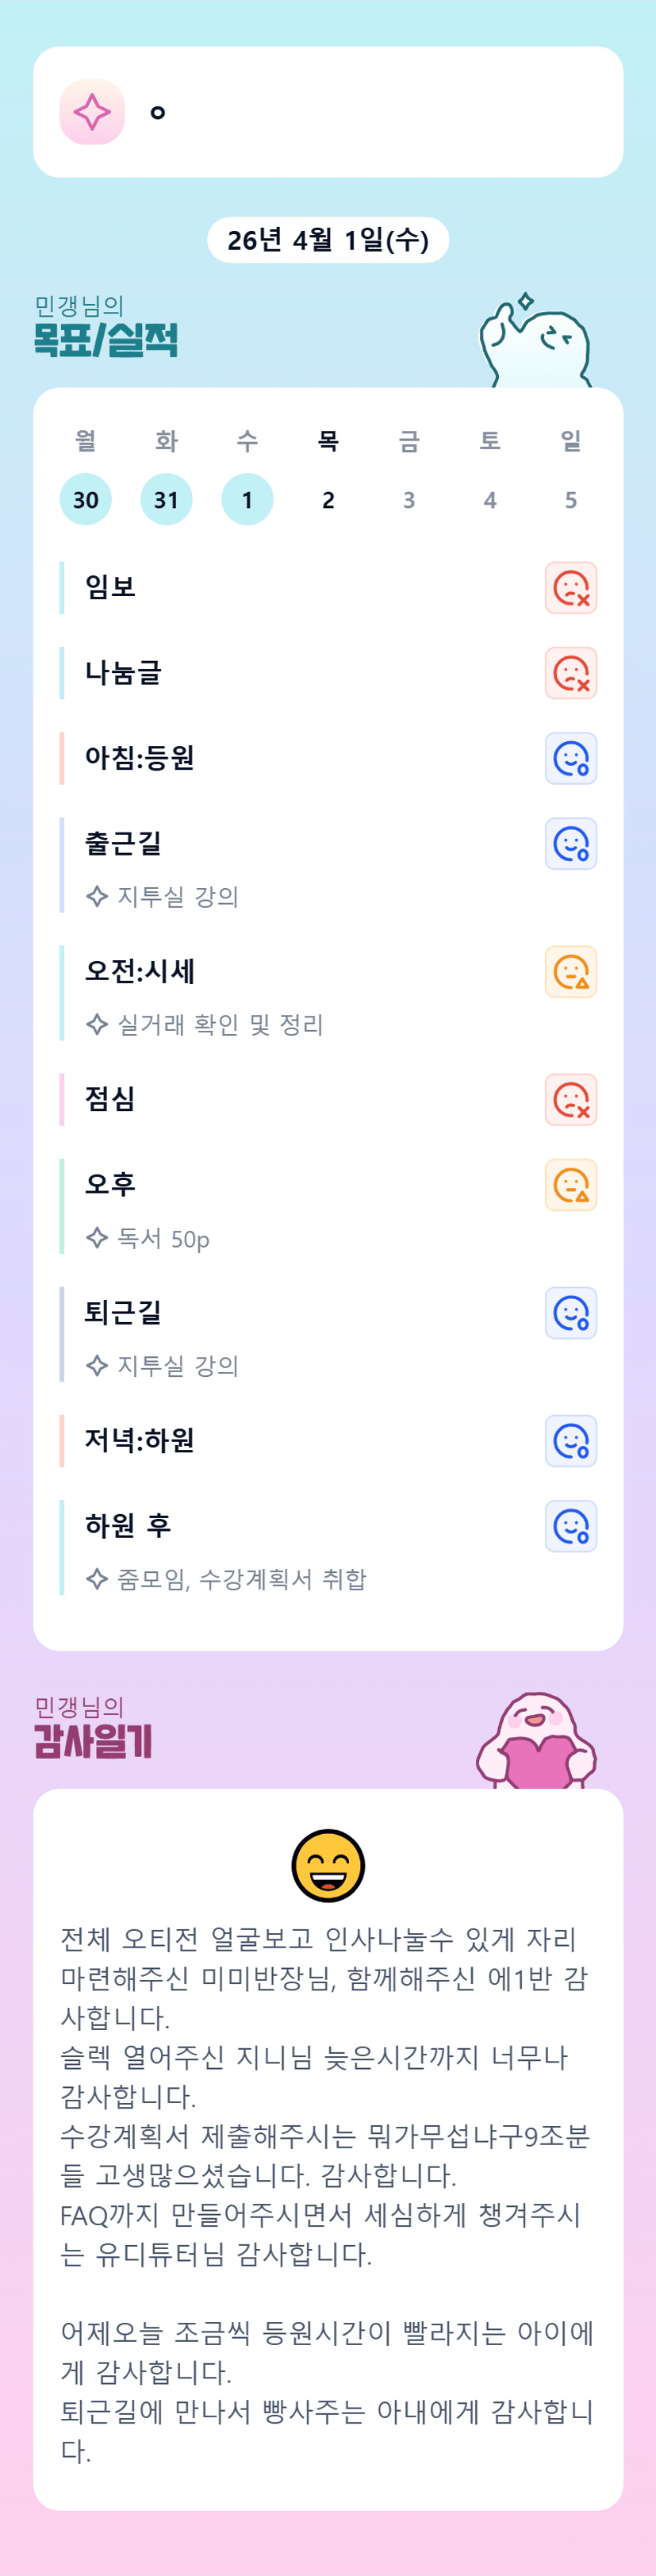Click the grinning emoji in gratitude diary

click(328, 1865)
